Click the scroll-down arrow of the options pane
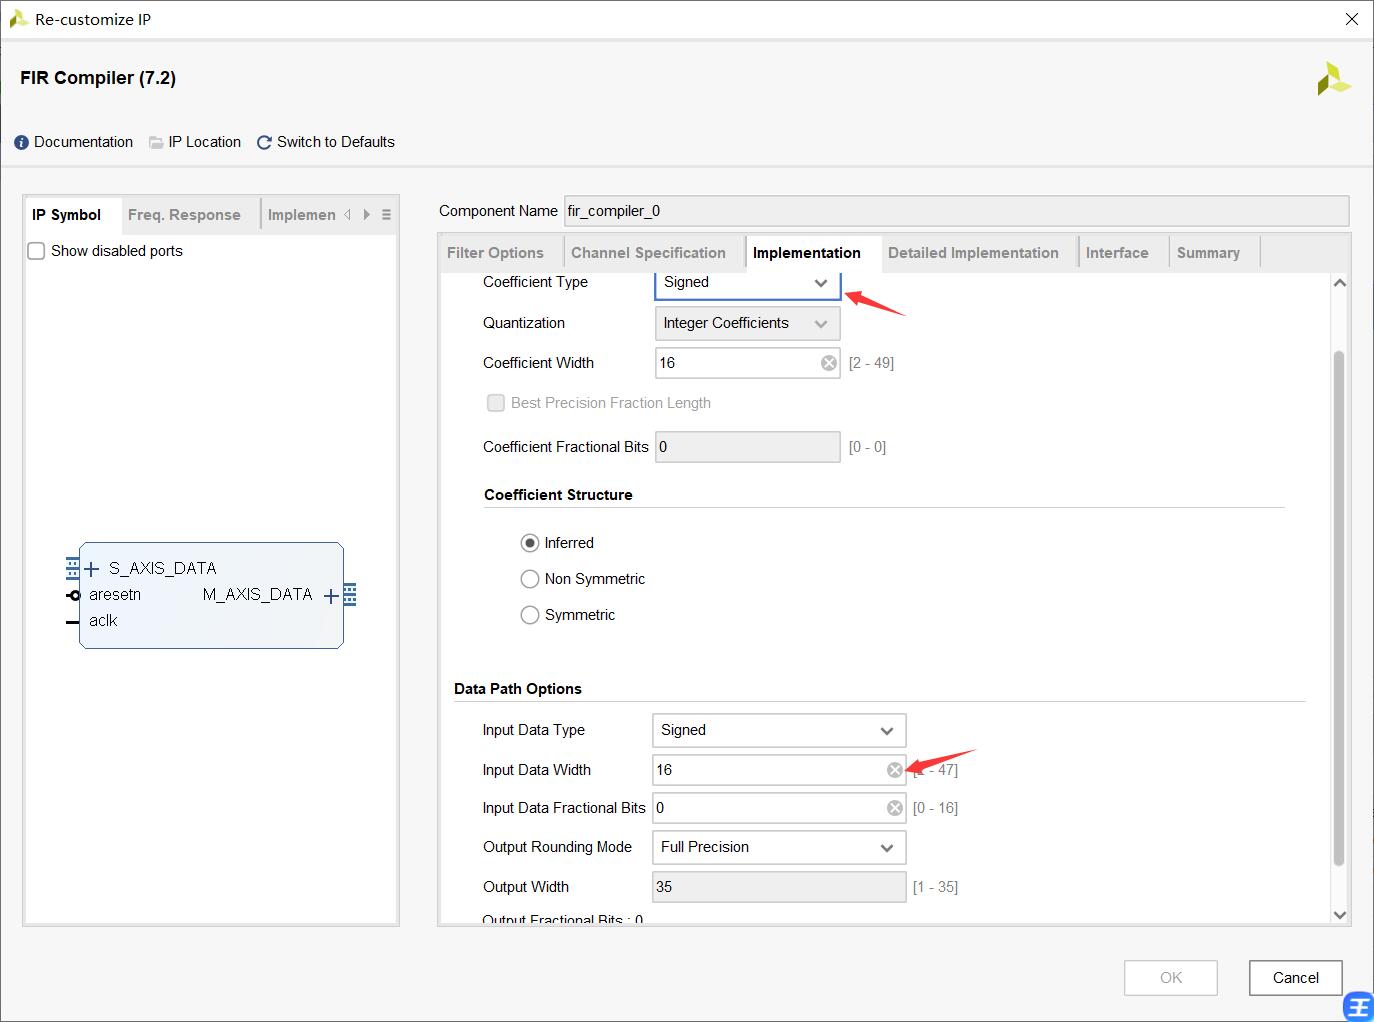 [1340, 915]
